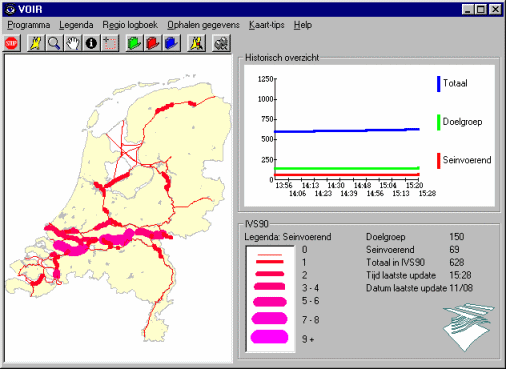Click the VOIR title bar system icon
Screen dimensions: 506x369
coord(10,9)
